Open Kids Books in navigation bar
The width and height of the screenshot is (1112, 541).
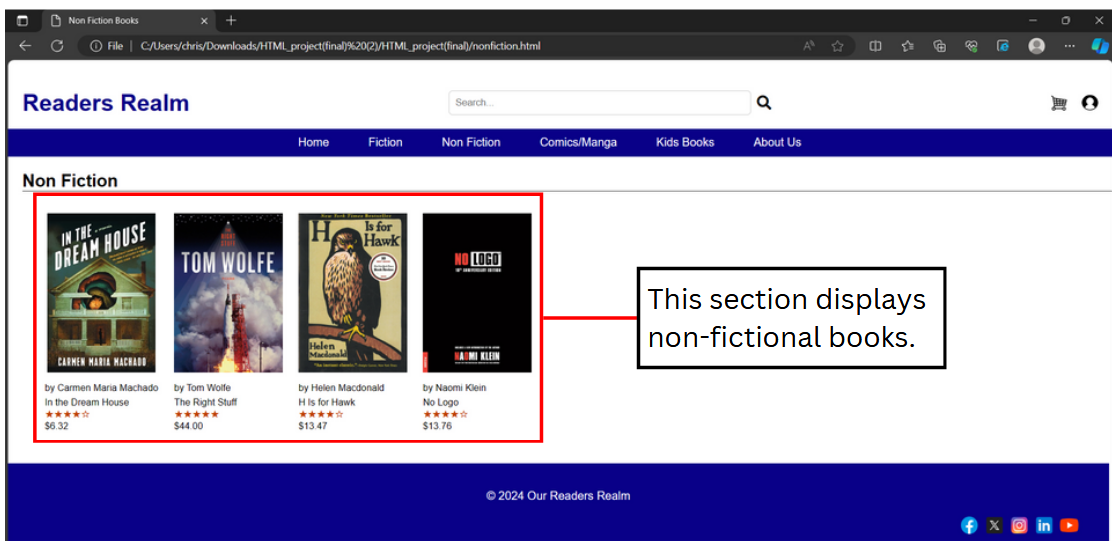tap(685, 143)
